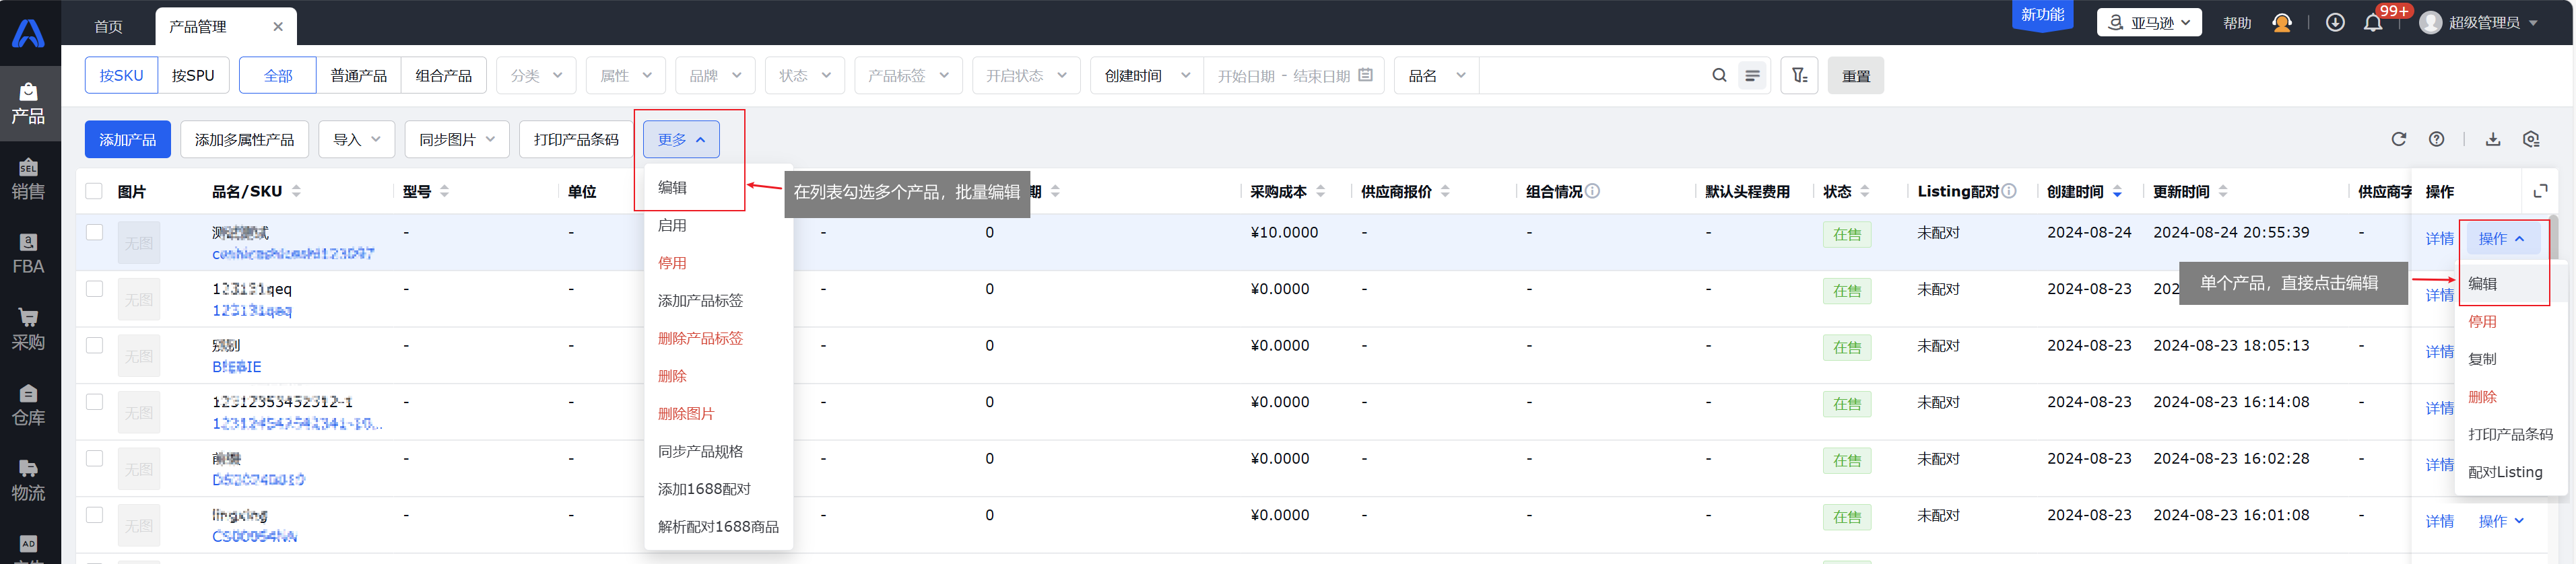Open the 仓库 sidebar module
Viewport: 2576px width, 564px height.
28,405
